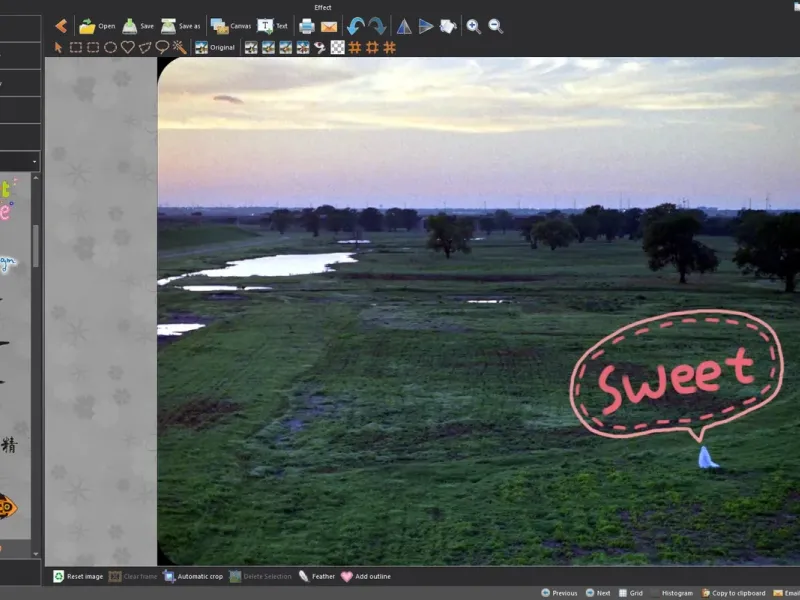Toggle the Grid overlay in status bar
Viewport: 800px width, 600px height.
(629, 593)
